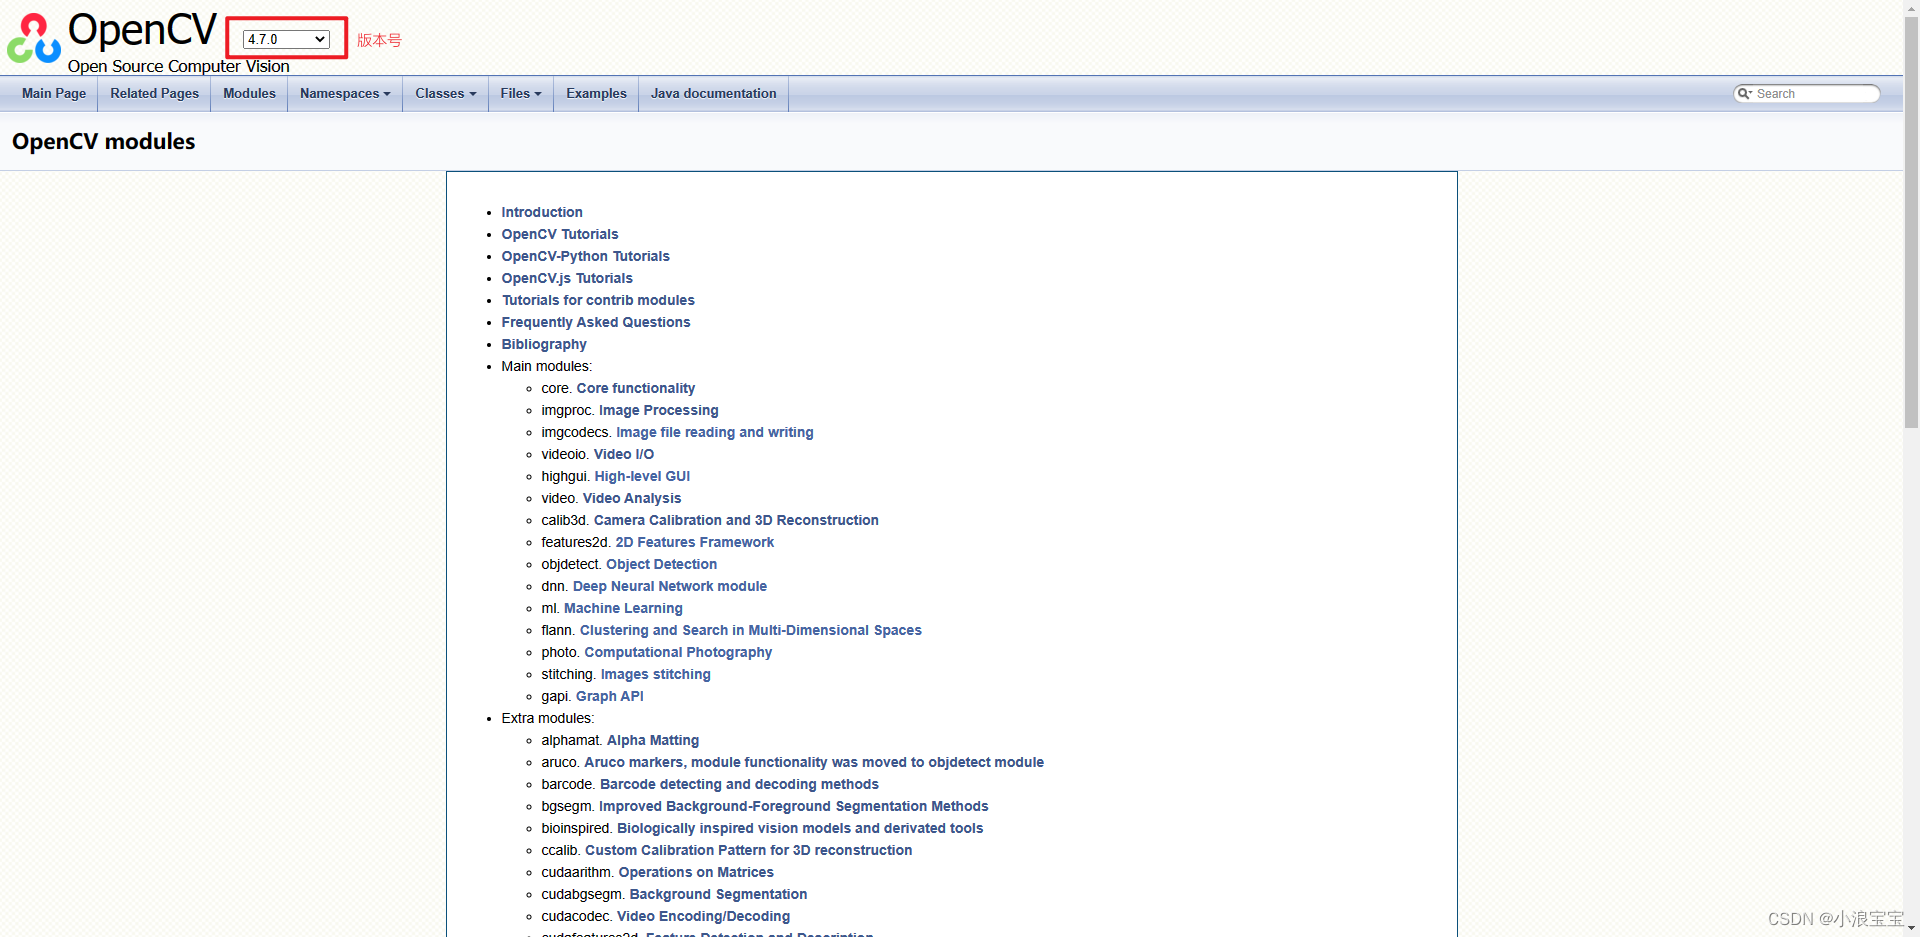
Task: Open the 4.7.0 version dropdown
Action: click(x=286, y=39)
